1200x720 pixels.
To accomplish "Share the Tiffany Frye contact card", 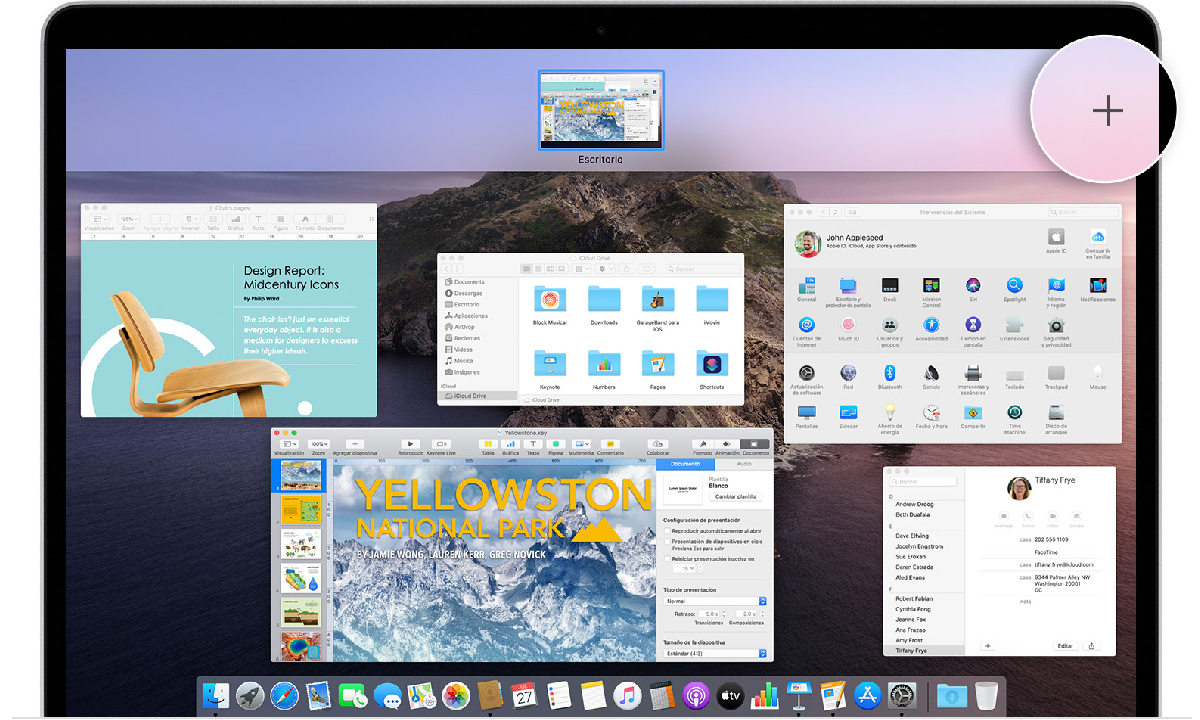I will [1092, 646].
